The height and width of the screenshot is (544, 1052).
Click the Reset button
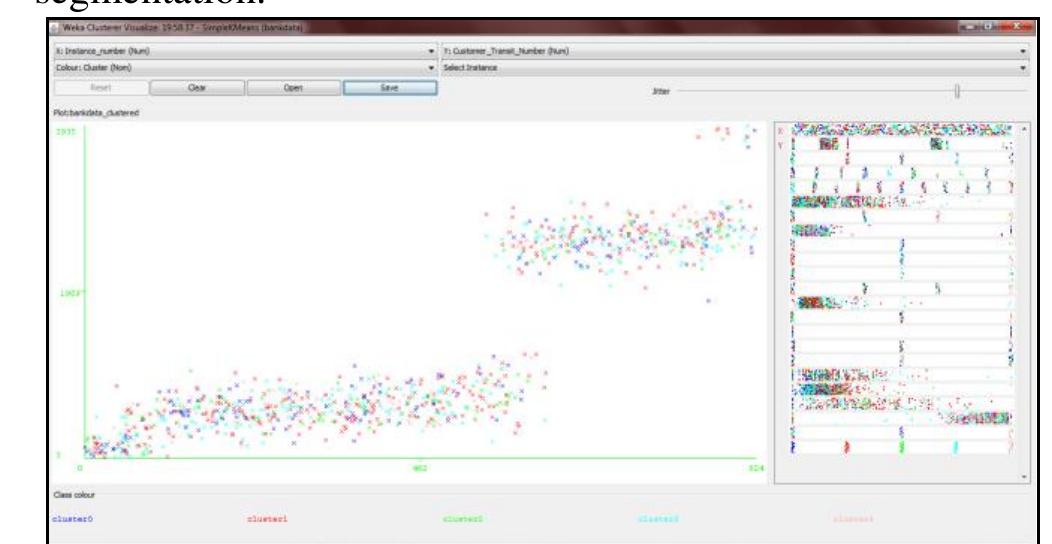[101, 88]
